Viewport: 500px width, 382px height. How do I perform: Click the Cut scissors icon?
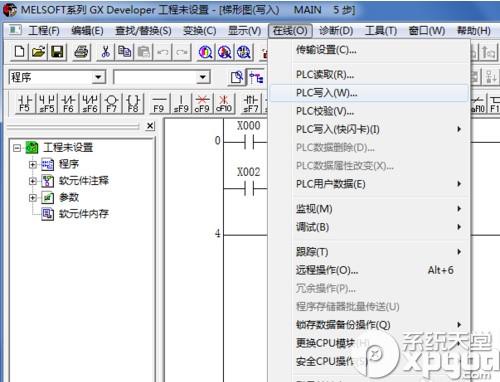coord(105,52)
